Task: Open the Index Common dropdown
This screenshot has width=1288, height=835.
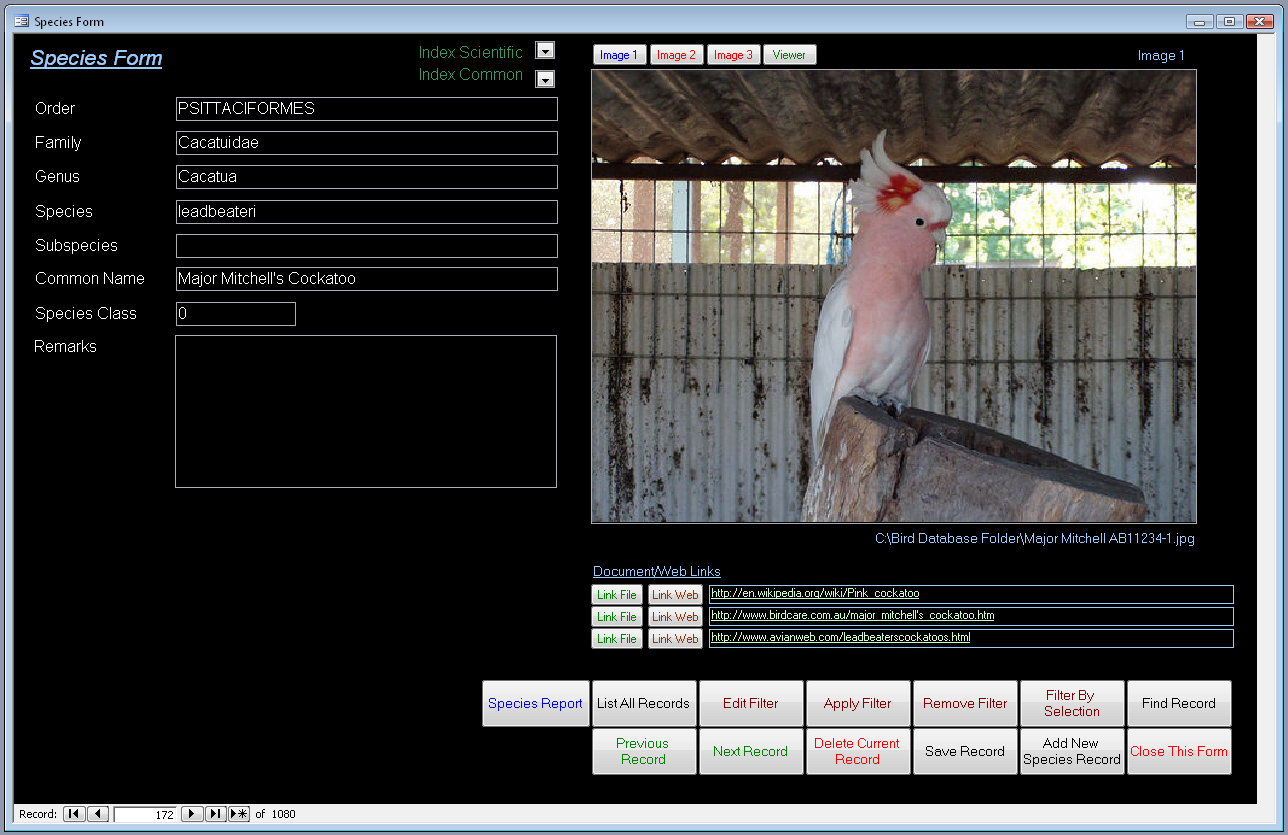Action: point(545,78)
